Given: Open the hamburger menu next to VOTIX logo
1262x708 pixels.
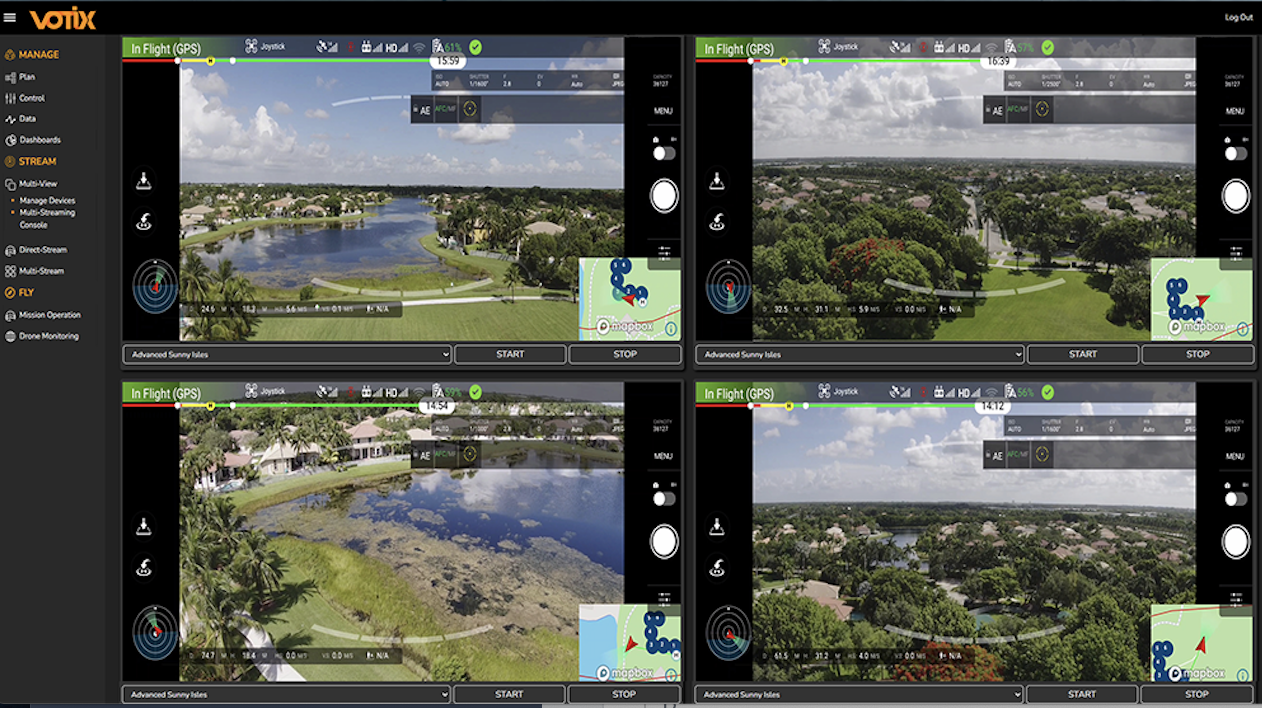Looking at the screenshot, I should click(x=10, y=17).
